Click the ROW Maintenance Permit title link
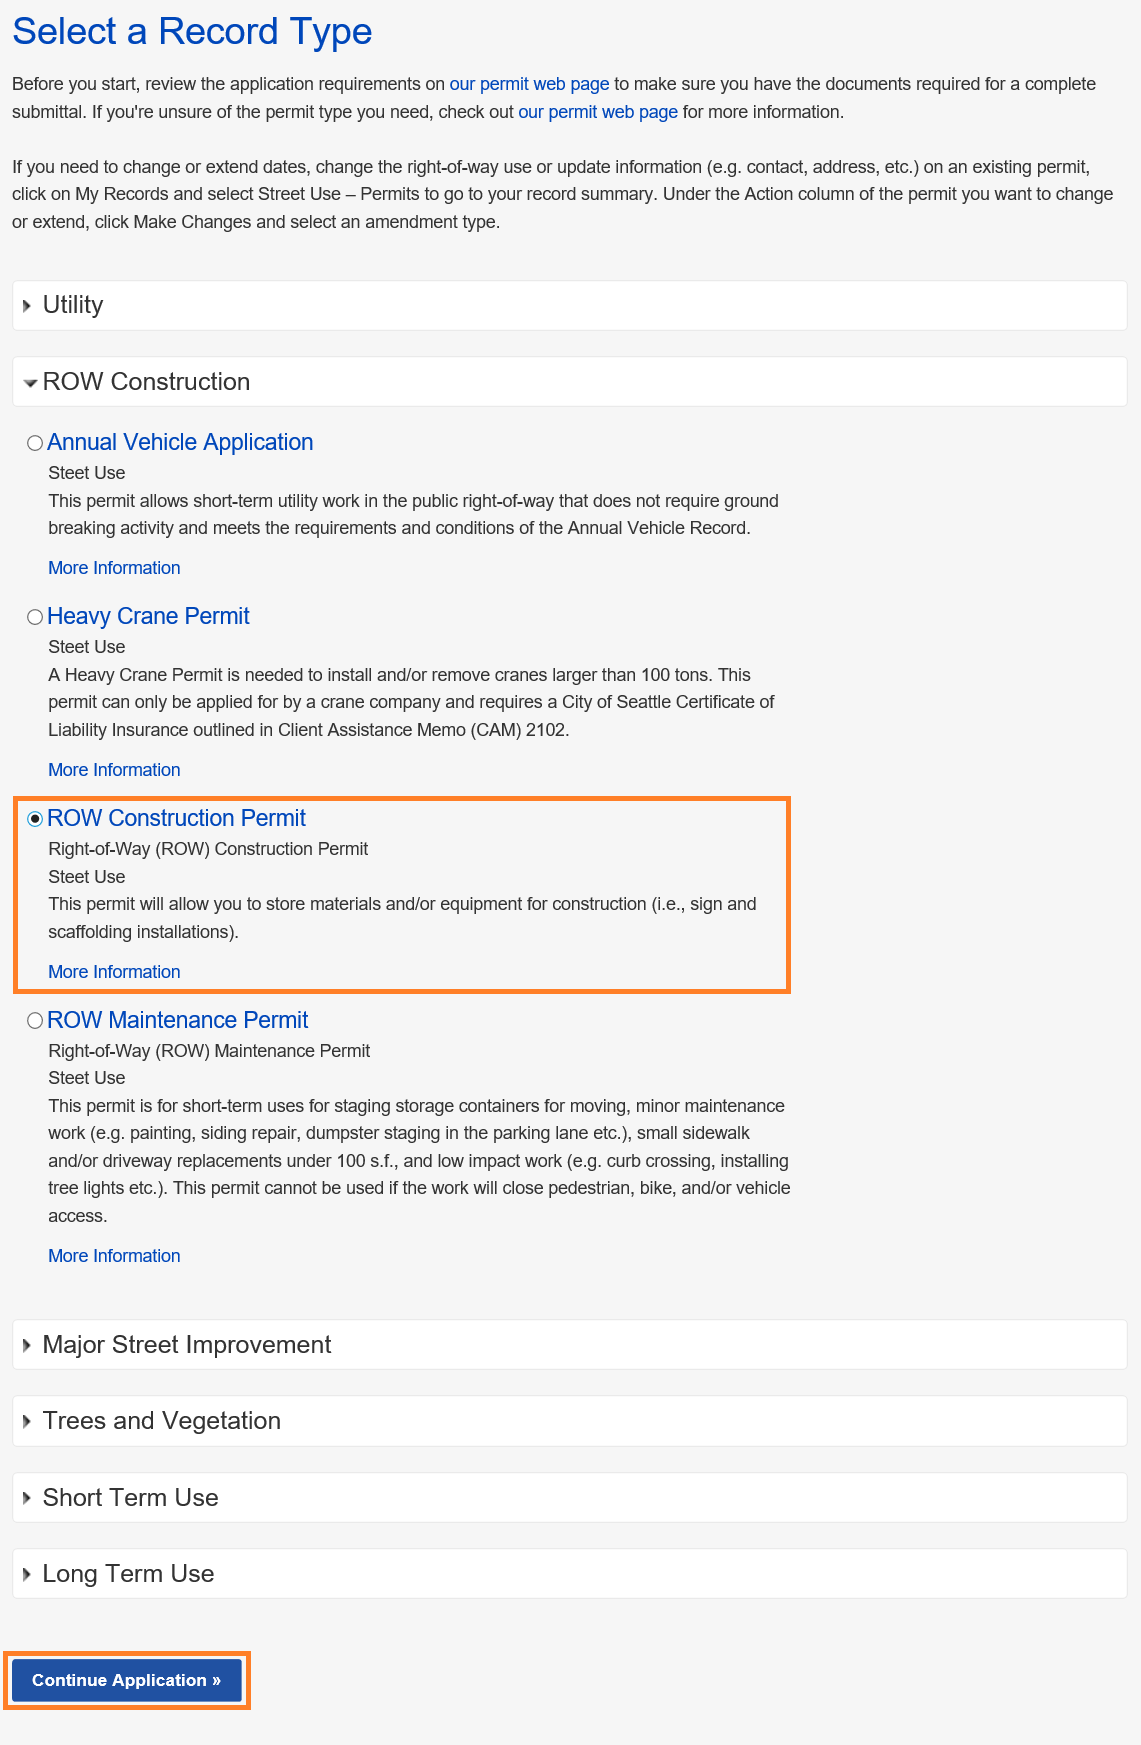Viewport: 1141px width, 1745px height. coord(177,1020)
